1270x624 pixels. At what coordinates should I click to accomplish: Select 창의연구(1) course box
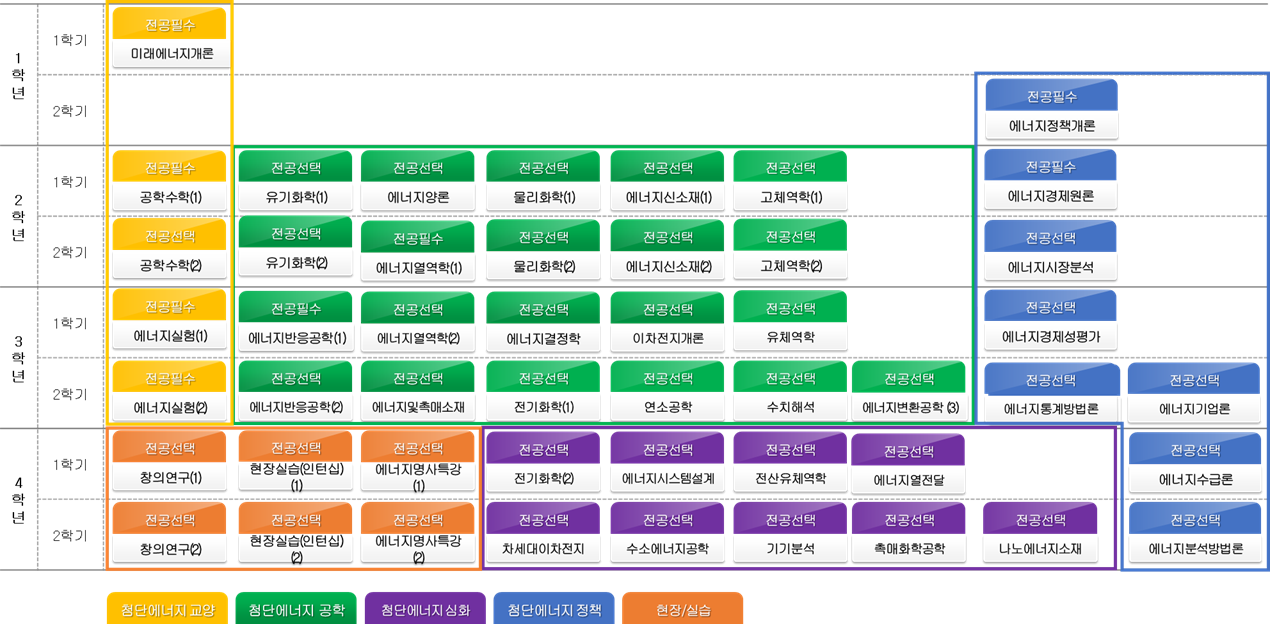coord(169,463)
